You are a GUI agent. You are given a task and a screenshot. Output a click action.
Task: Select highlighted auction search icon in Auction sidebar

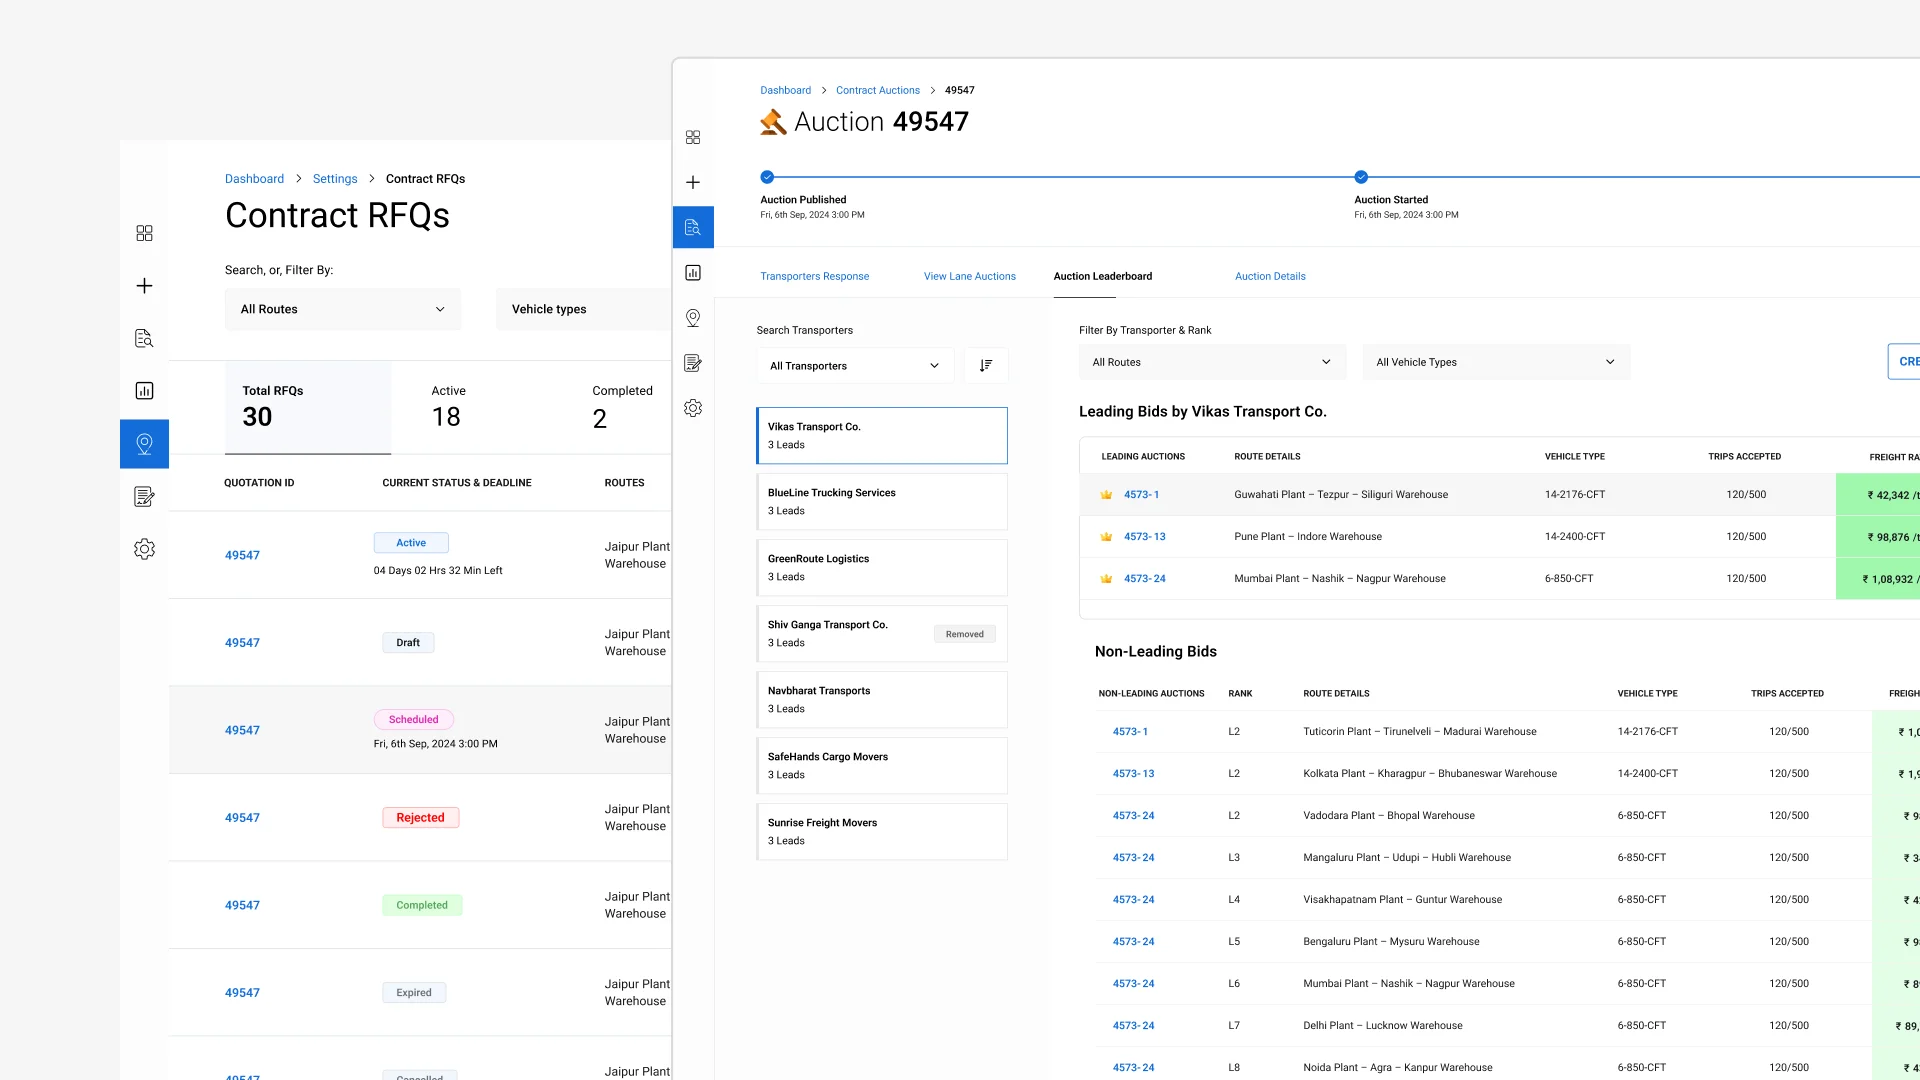click(693, 227)
